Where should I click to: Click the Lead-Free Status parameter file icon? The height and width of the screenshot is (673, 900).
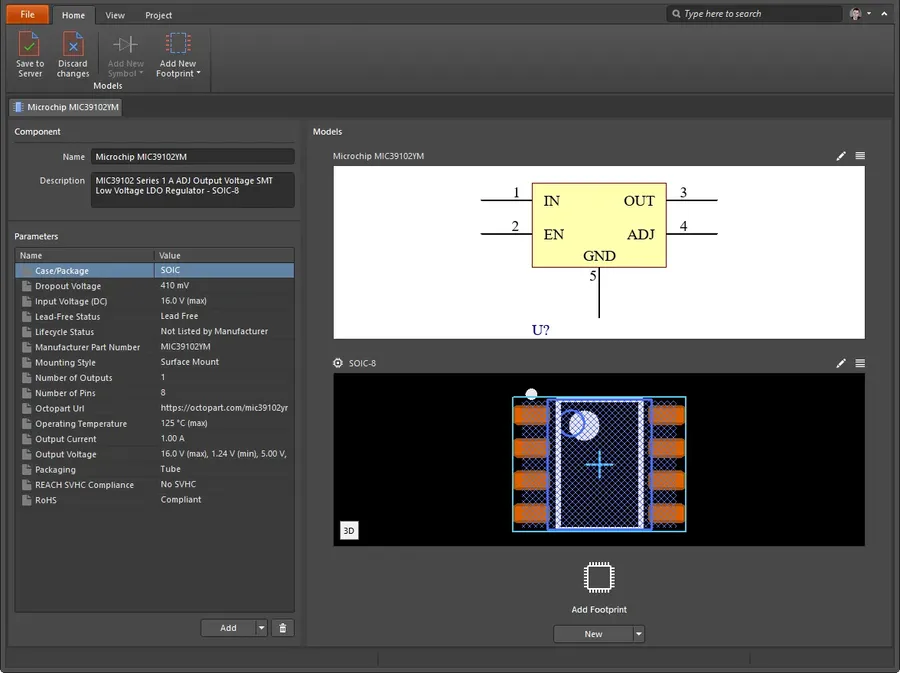click(x=26, y=317)
